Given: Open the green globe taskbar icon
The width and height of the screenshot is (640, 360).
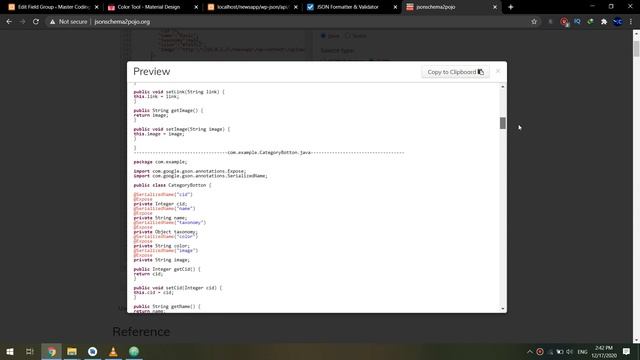Looking at the screenshot, I should 134,351.
